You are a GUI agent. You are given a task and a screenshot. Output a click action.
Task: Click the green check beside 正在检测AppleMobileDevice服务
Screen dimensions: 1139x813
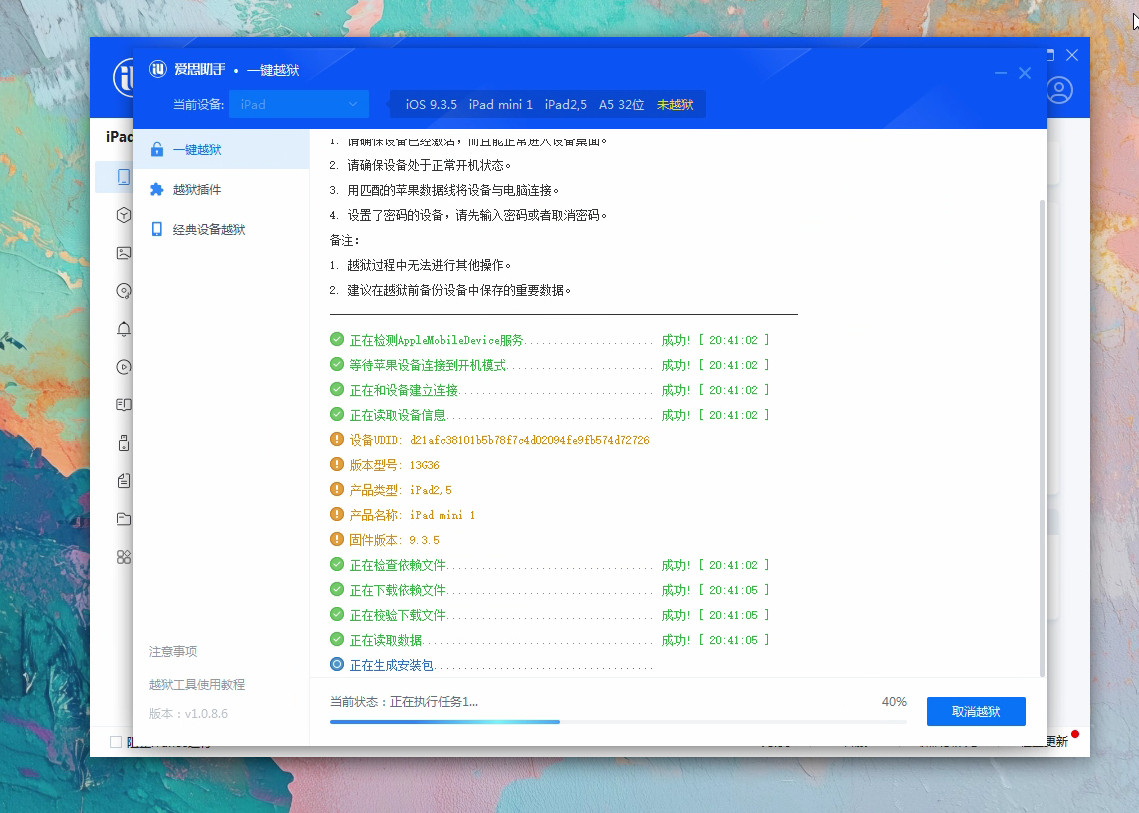(337, 339)
